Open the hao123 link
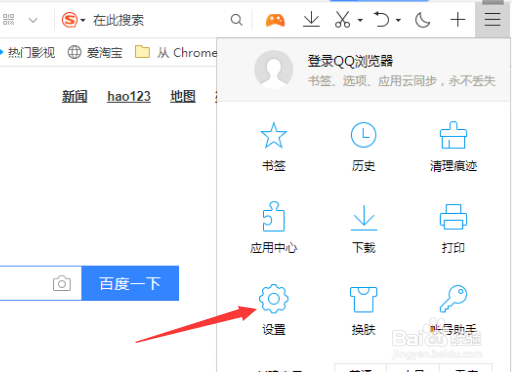Image resolution: width=512 pixels, height=372 pixels. (x=129, y=97)
